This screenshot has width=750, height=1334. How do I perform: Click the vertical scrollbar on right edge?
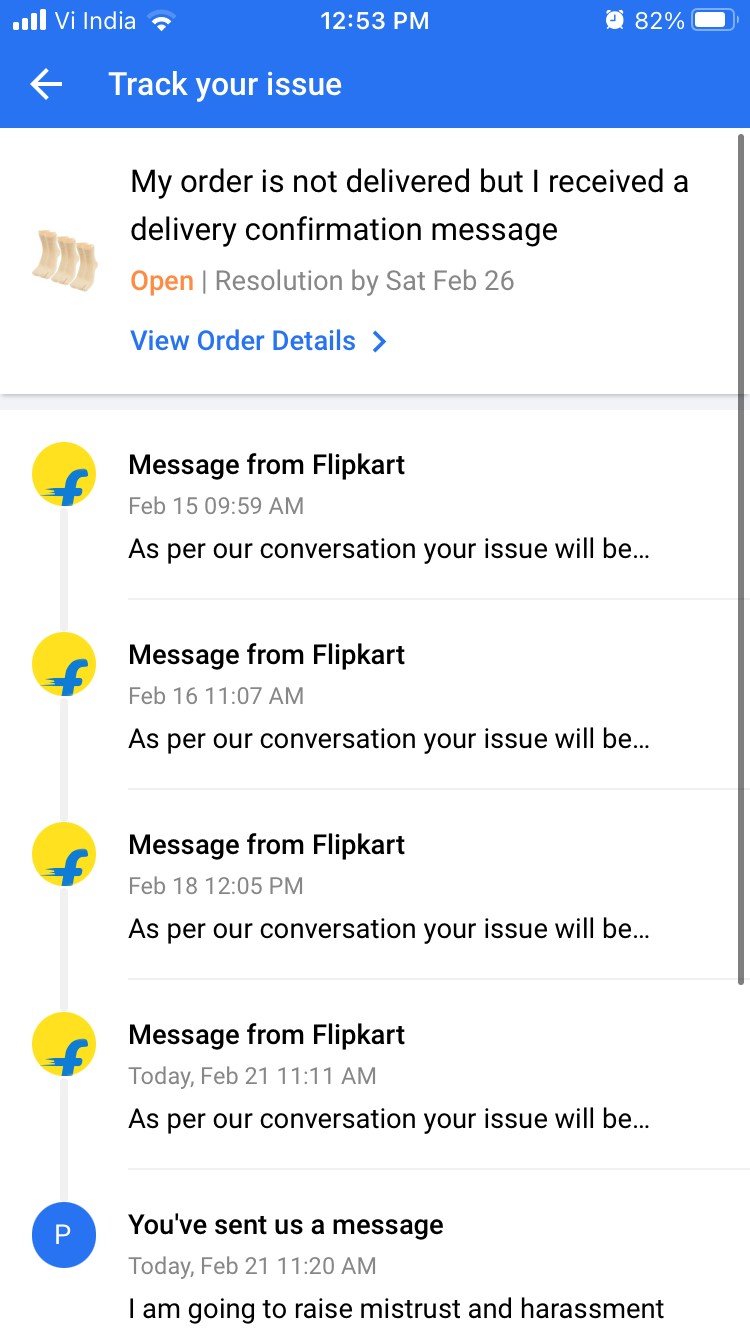click(741, 560)
